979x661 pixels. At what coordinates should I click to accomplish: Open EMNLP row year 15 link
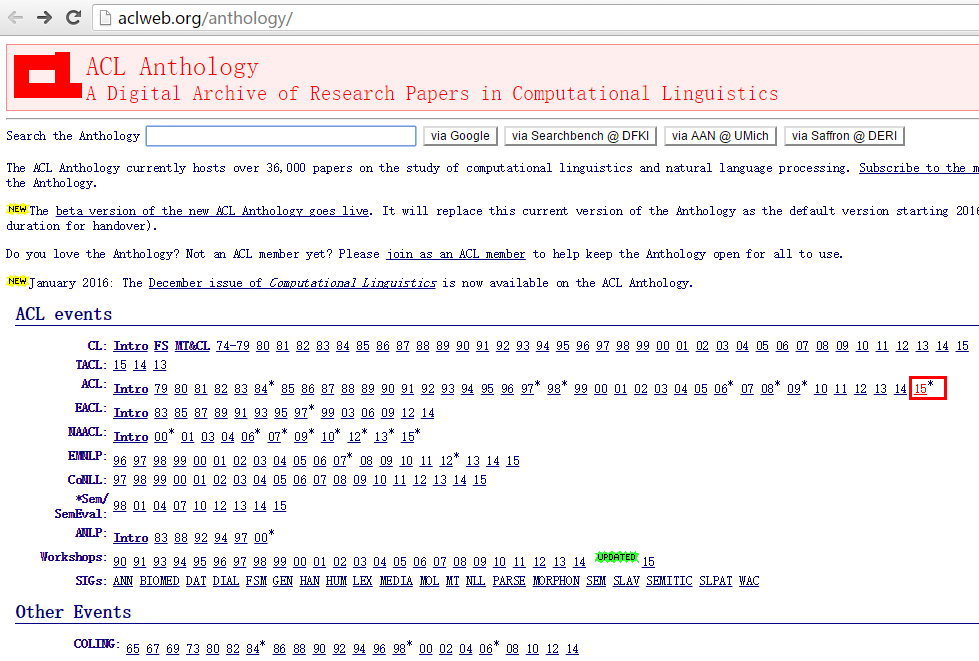coord(513,461)
